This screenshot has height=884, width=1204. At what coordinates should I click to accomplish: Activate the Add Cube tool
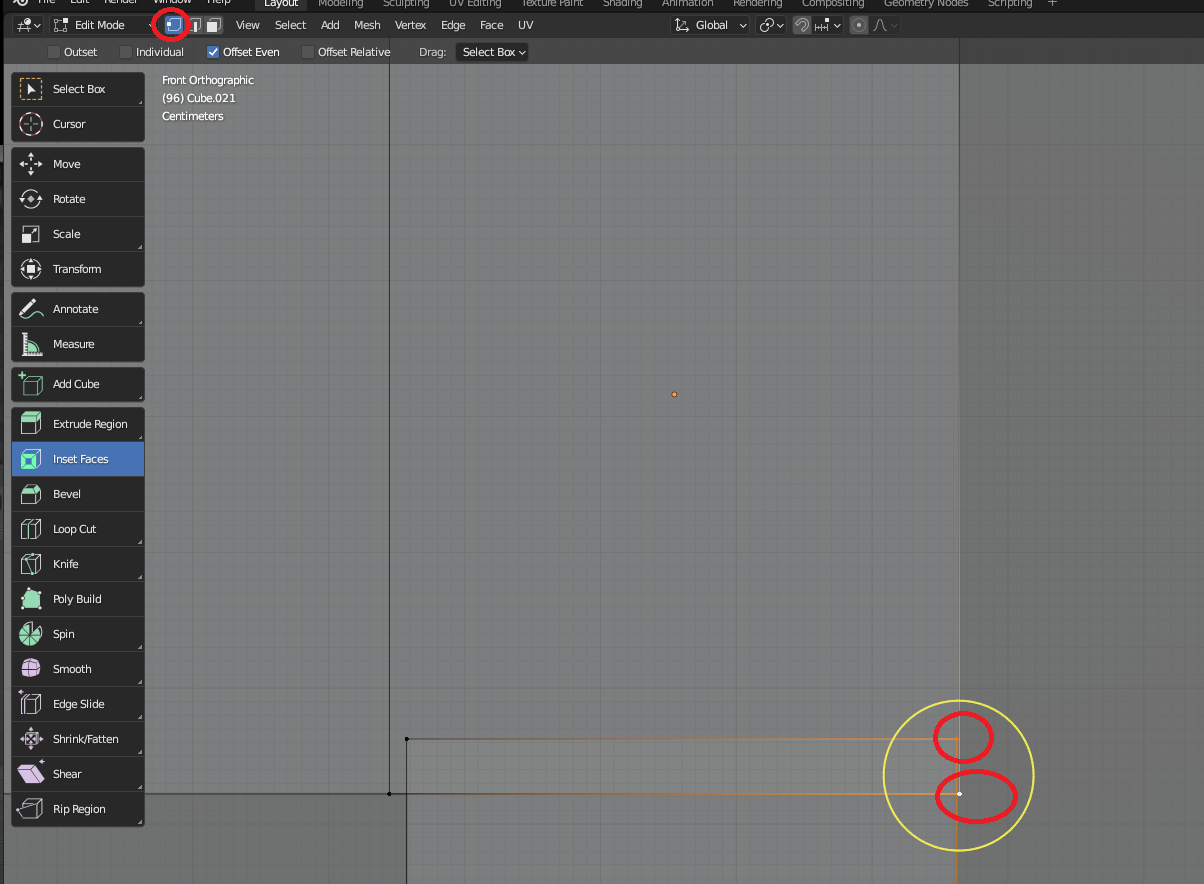[78, 384]
